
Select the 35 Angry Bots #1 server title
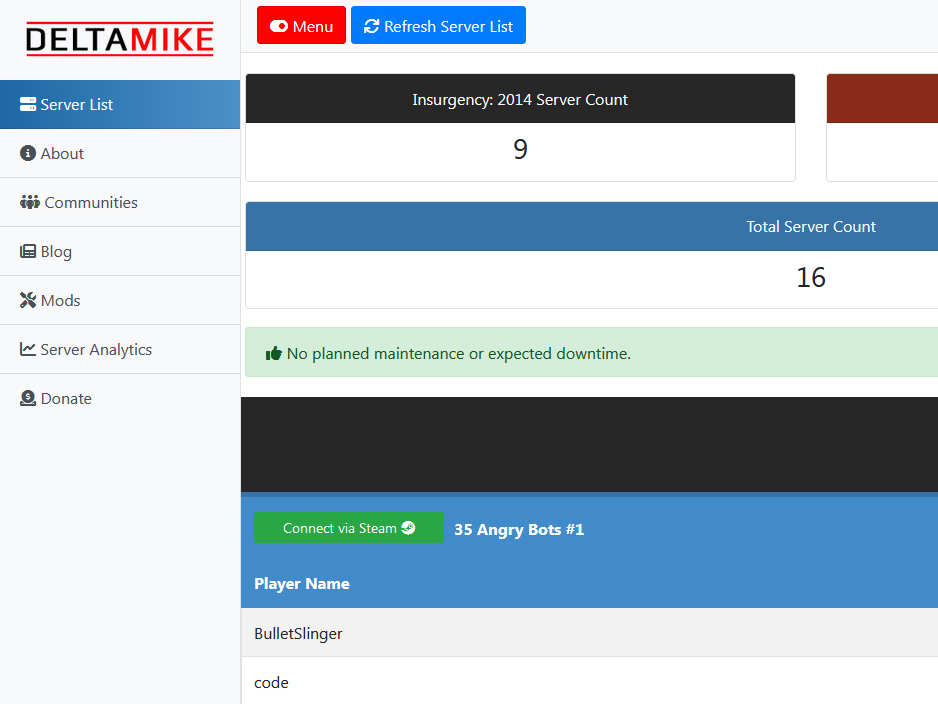519,530
